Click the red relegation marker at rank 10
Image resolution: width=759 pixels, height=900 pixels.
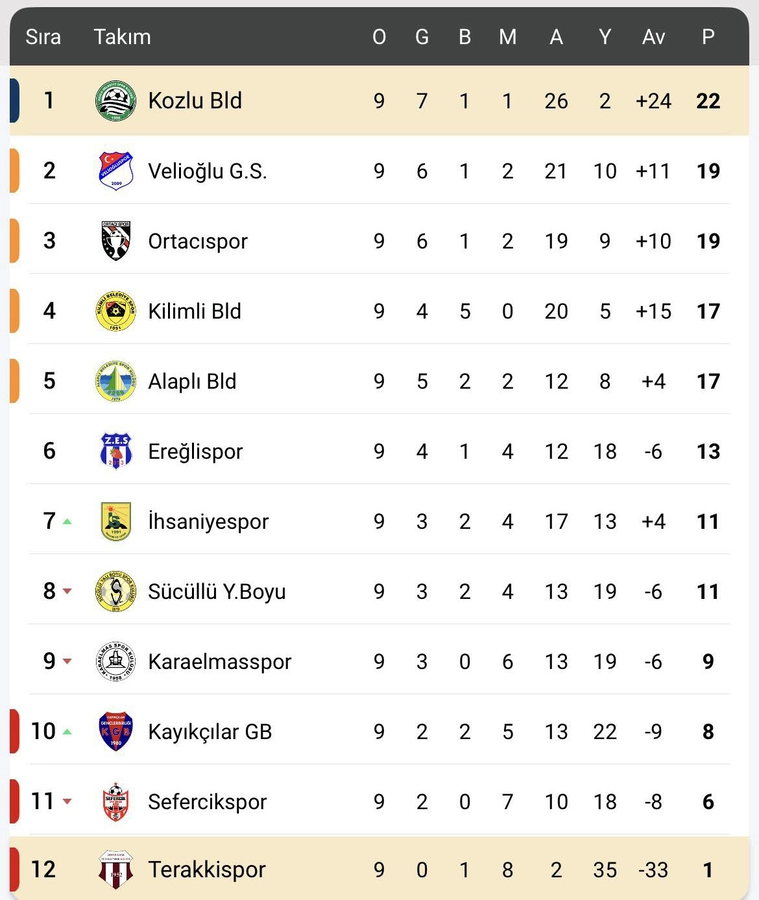14,731
